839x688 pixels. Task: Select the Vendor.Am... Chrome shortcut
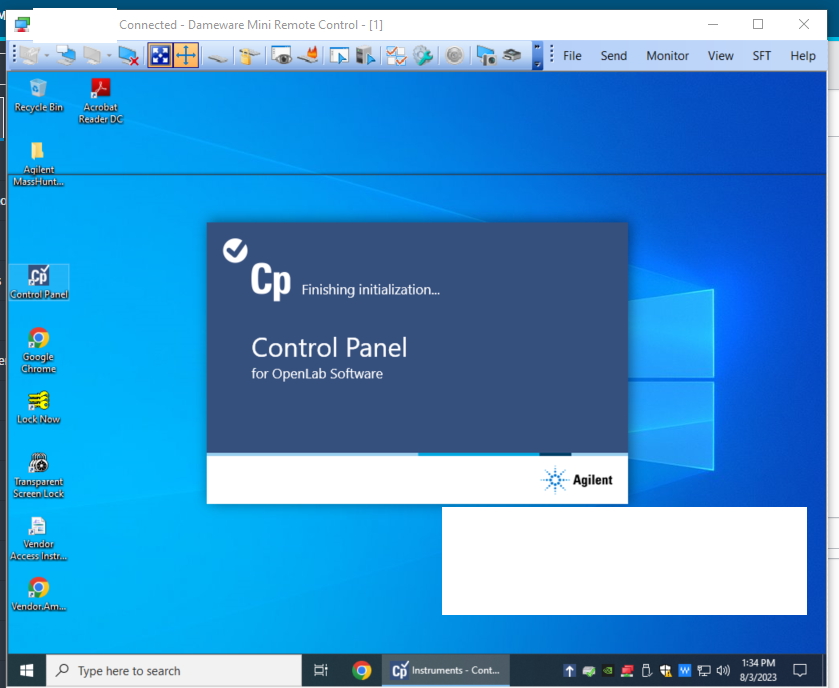39,594
